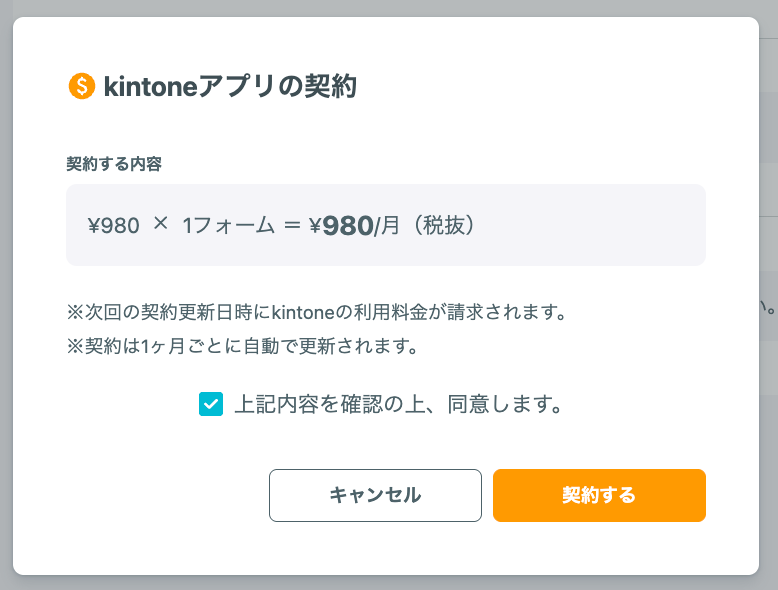Click the bold 980 monthly total
Image resolution: width=778 pixels, height=590 pixels.
(348, 226)
